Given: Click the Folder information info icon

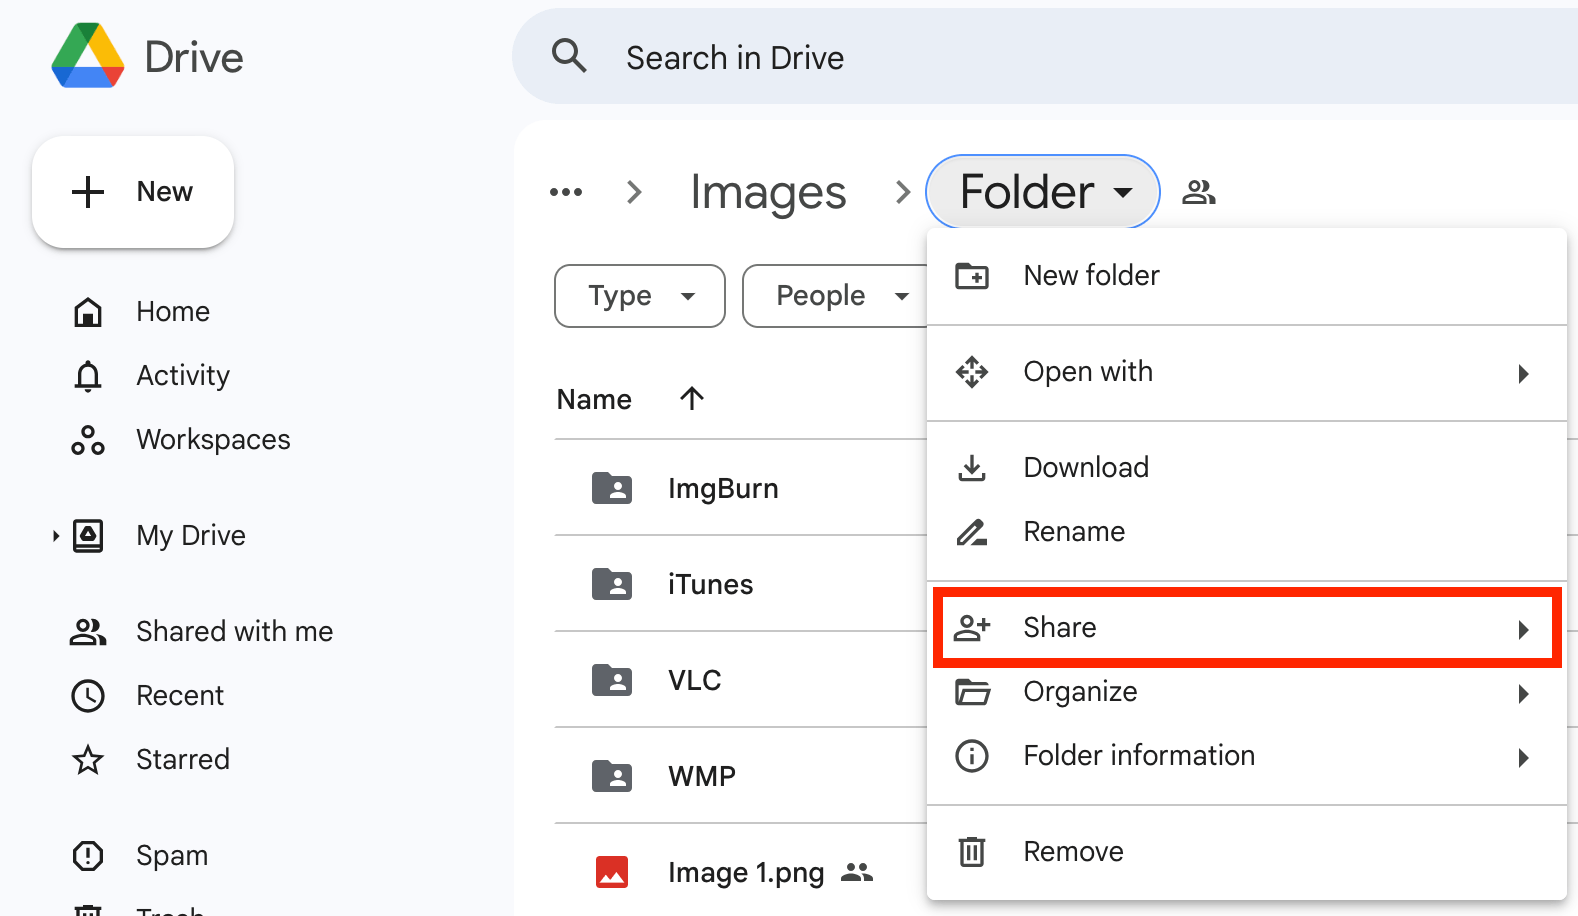Looking at the screenshot, I should tap(972, 756).
